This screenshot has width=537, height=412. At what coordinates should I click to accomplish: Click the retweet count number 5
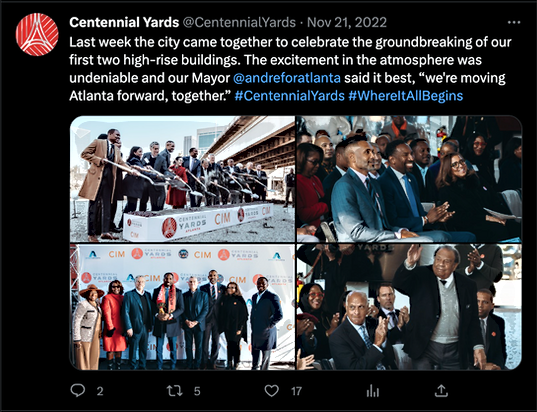click(x=197, y=391)
